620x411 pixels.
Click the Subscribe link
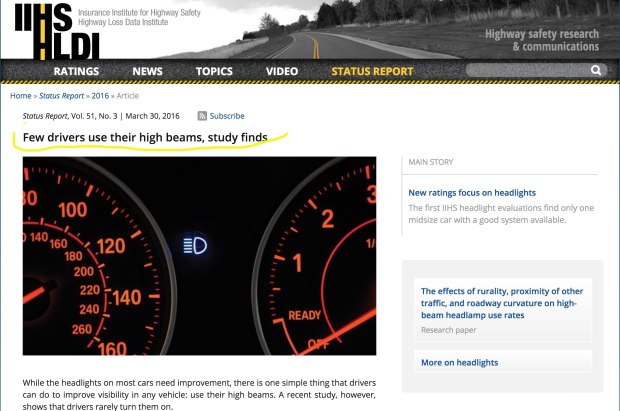coord(227,116)
